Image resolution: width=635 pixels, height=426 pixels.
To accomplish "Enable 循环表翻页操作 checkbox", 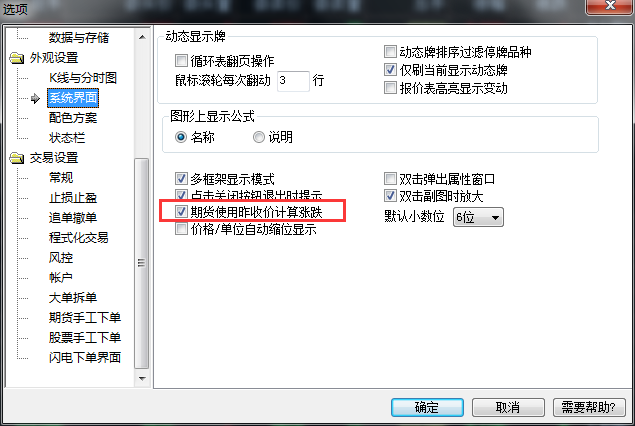I will pyautogui.click(x=181, y=61).
